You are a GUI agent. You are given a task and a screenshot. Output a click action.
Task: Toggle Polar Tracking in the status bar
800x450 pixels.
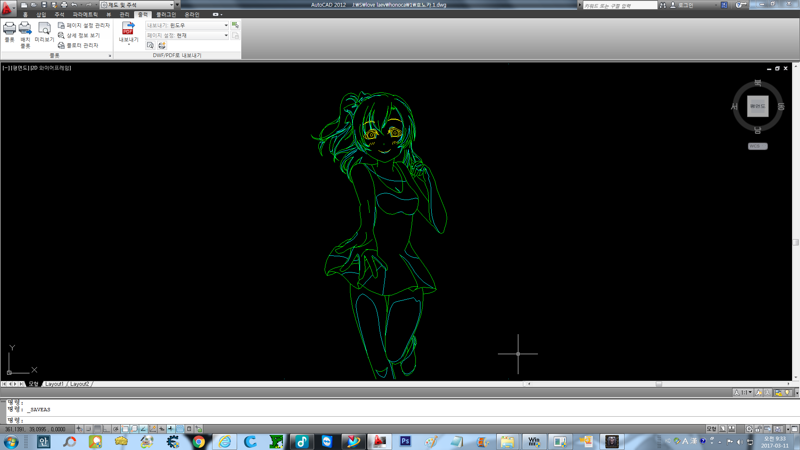click(116, 429)
